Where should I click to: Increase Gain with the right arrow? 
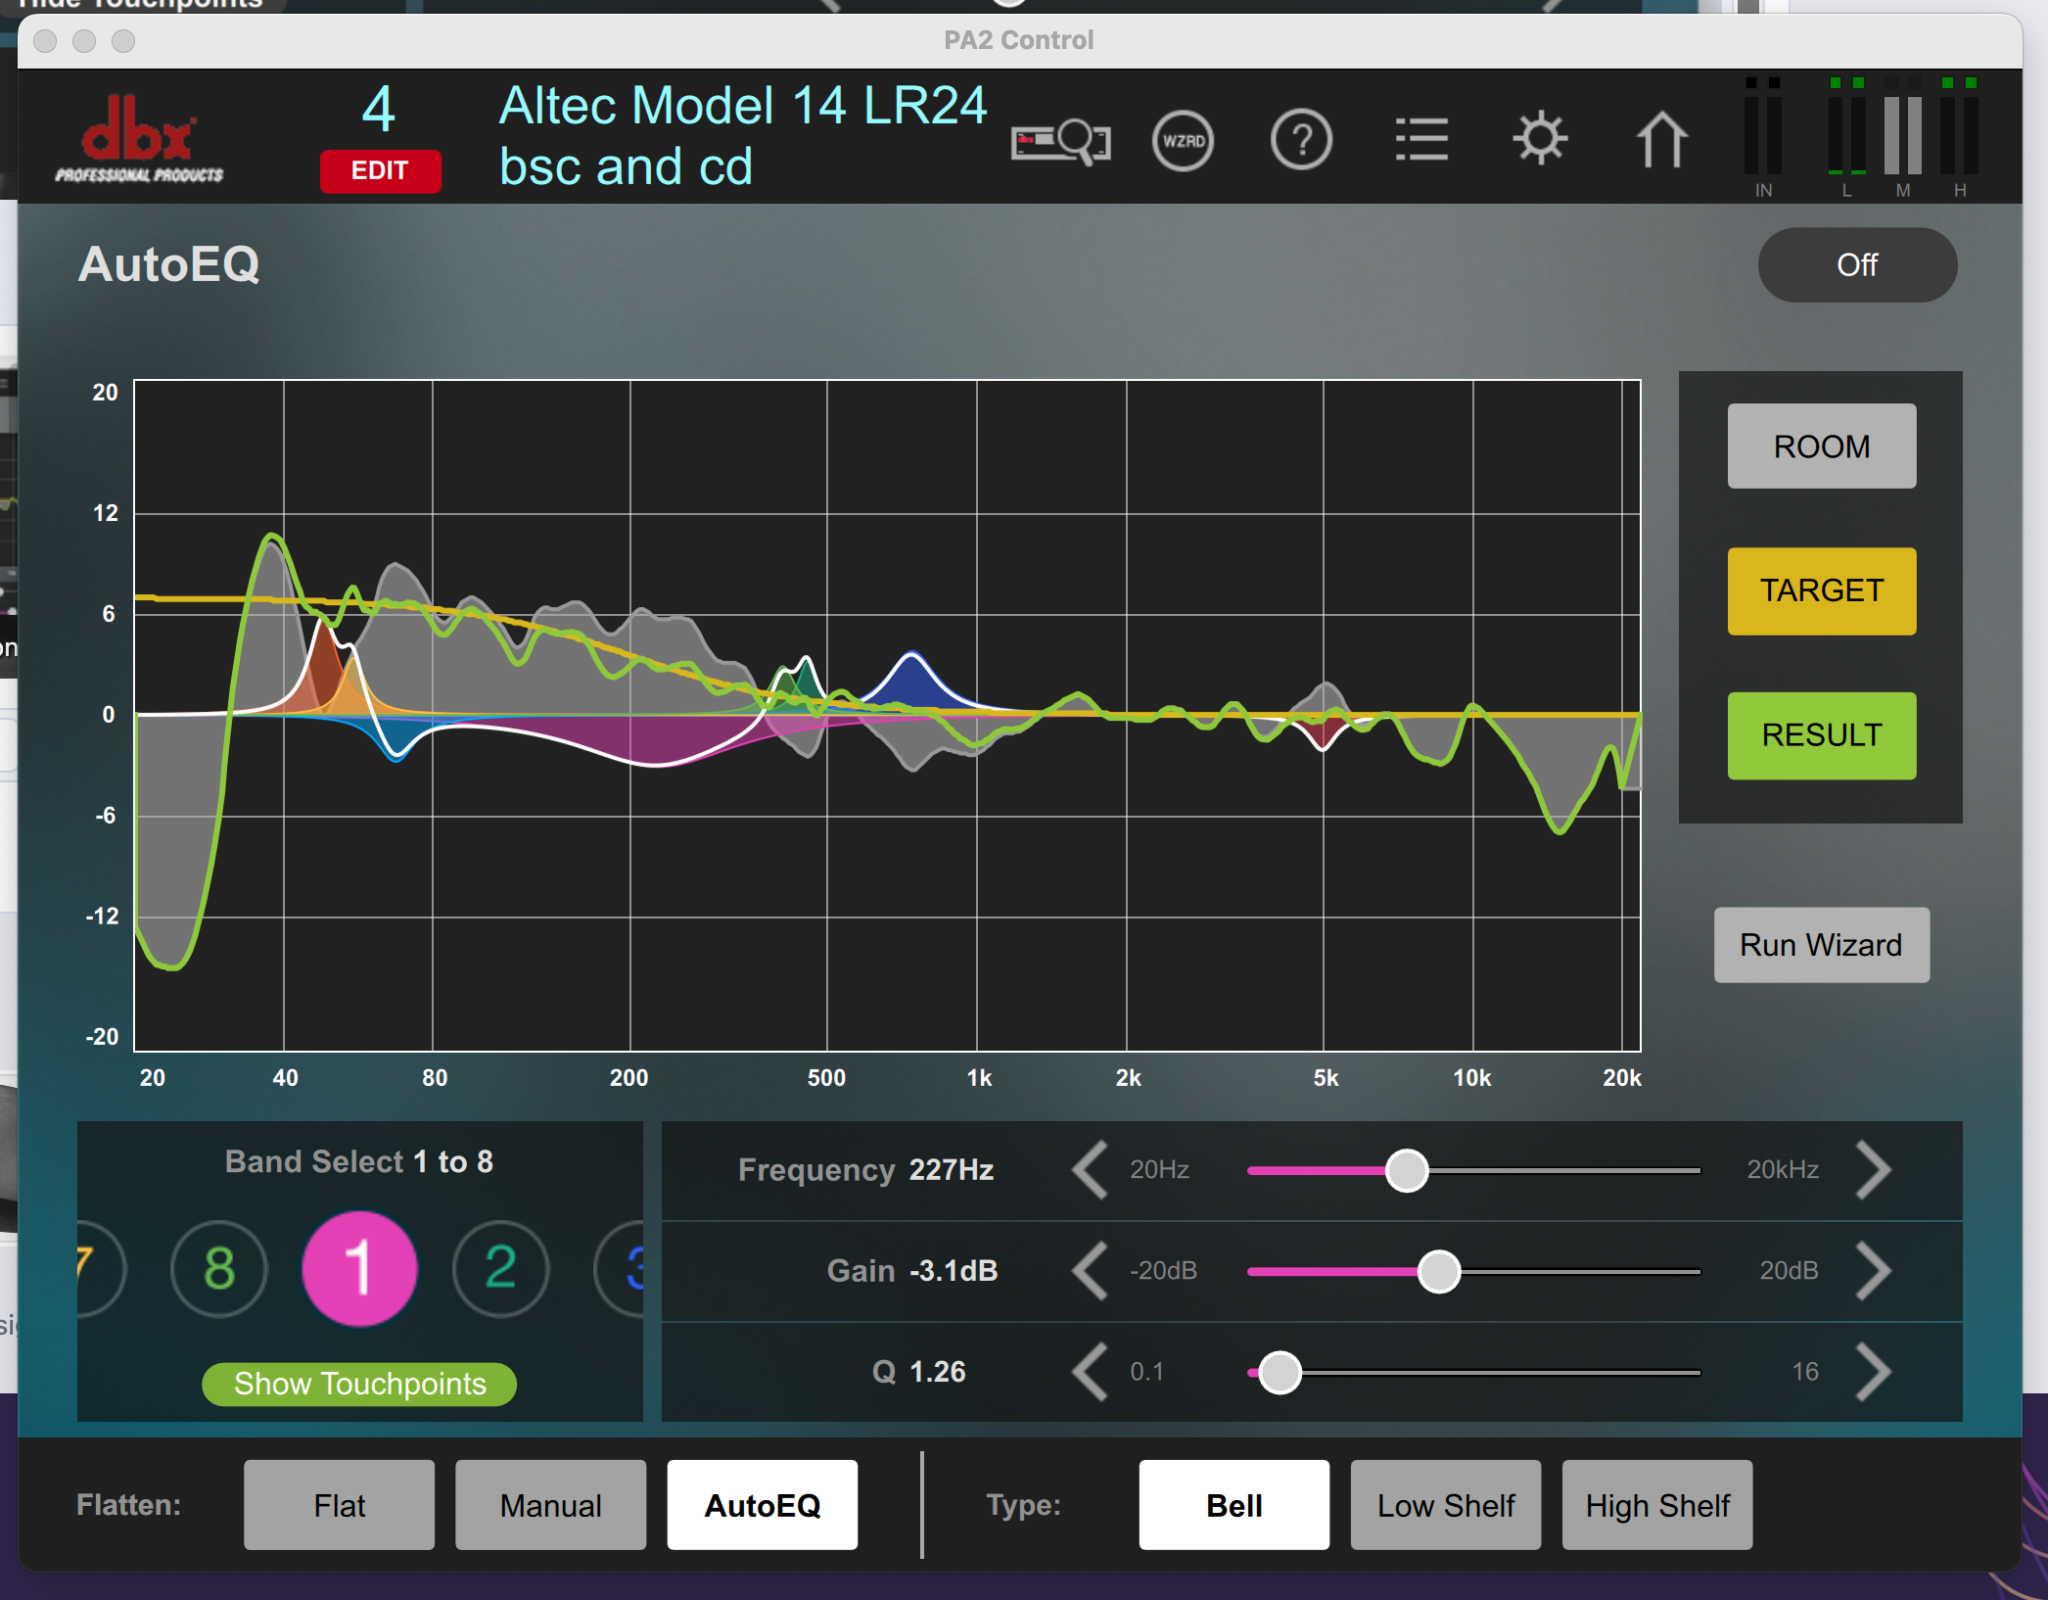(1873, 1271)
